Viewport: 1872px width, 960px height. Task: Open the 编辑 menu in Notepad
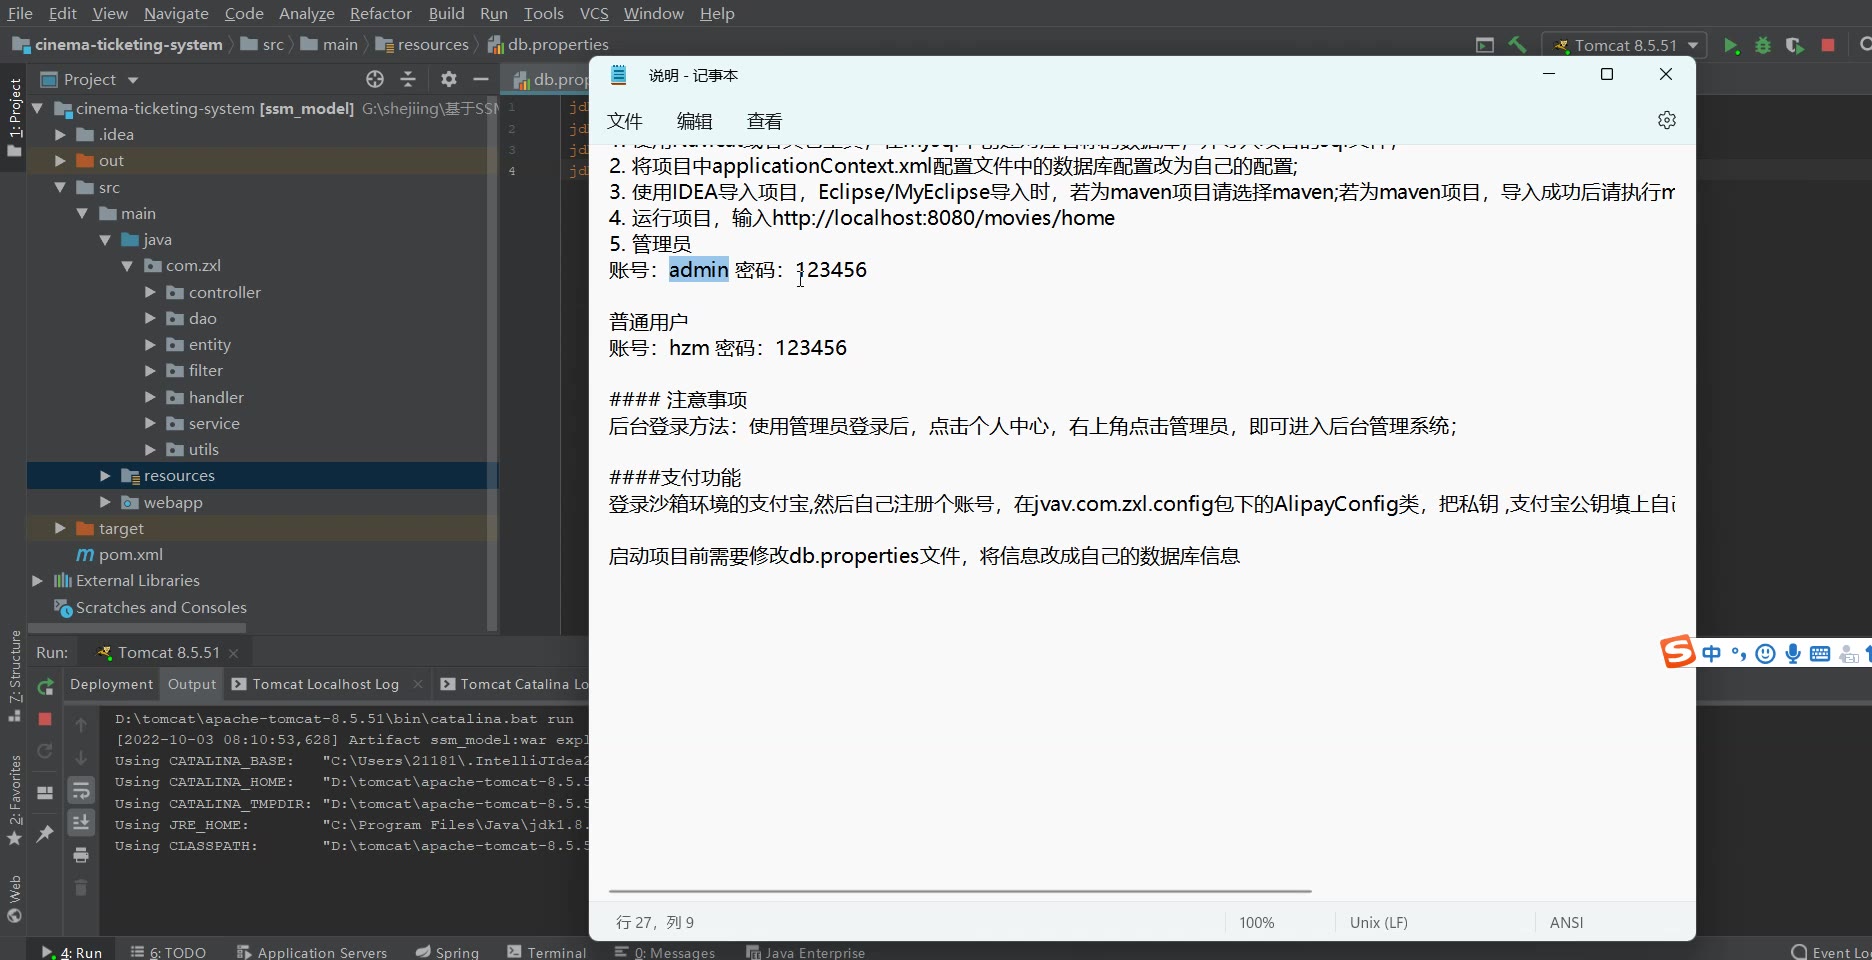(694, 121)
